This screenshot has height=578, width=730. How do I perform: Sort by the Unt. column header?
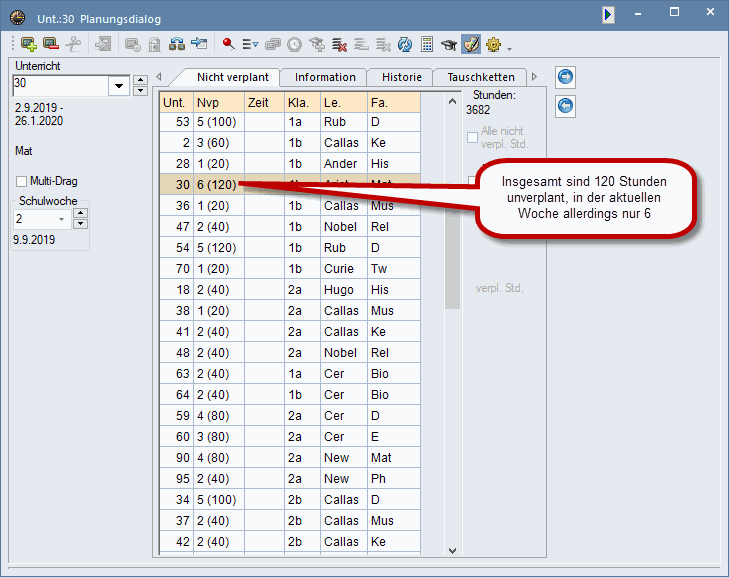(x=176, y=102)
